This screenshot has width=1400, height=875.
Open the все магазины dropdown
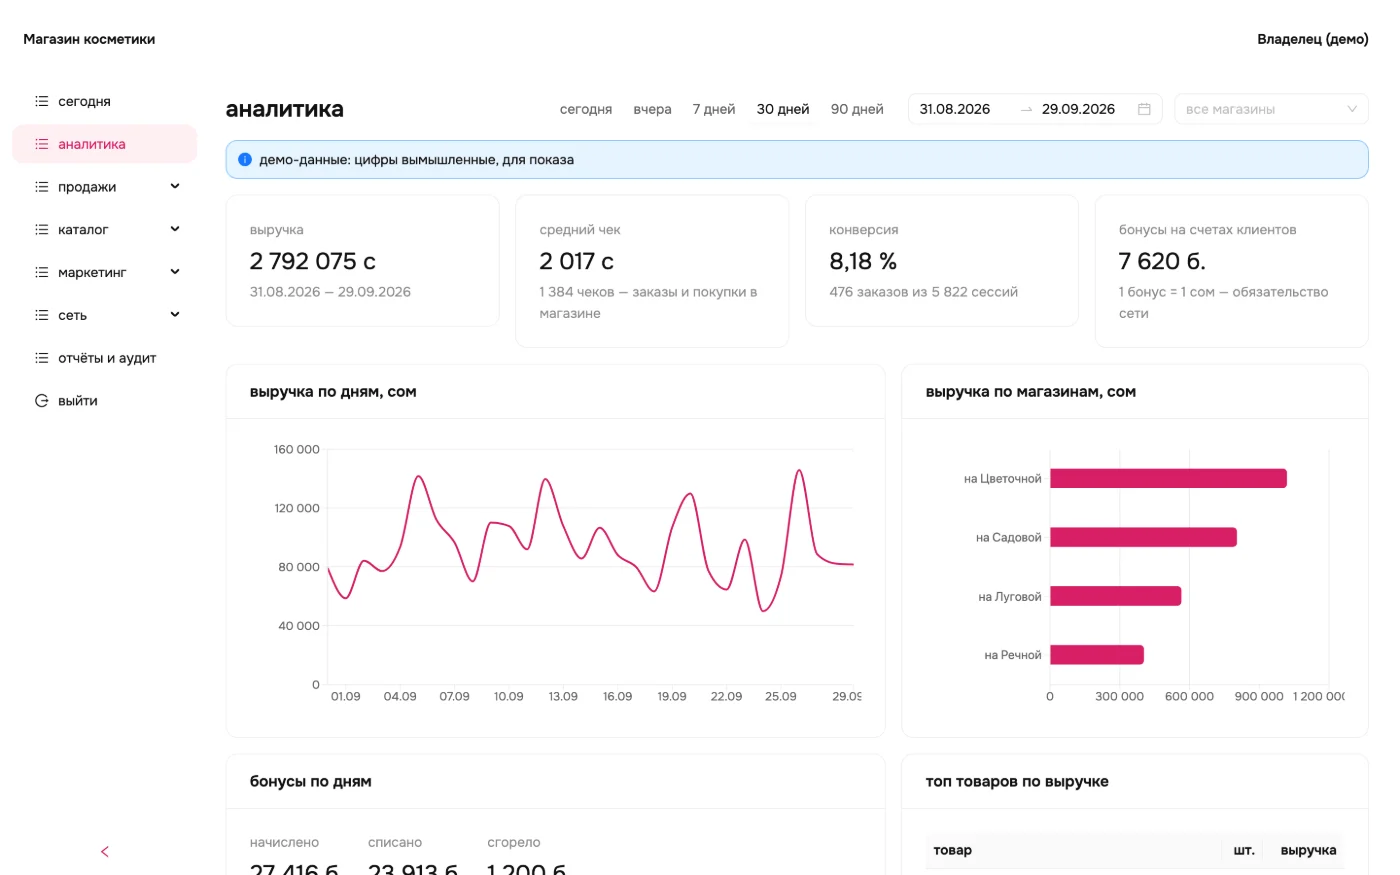tap(1271, 109)
